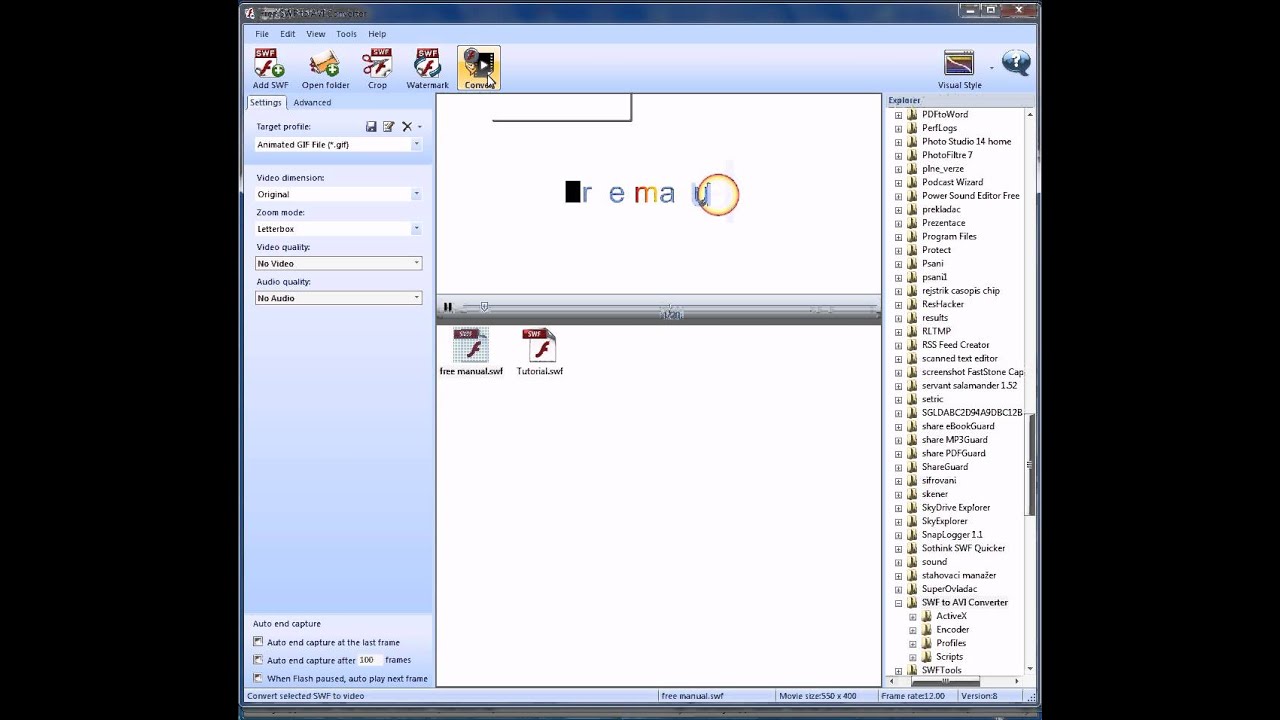Viewport: 1280px width, 720px height.
Task: Click the PDFtoWord folder icon
Action: (912, 114)
